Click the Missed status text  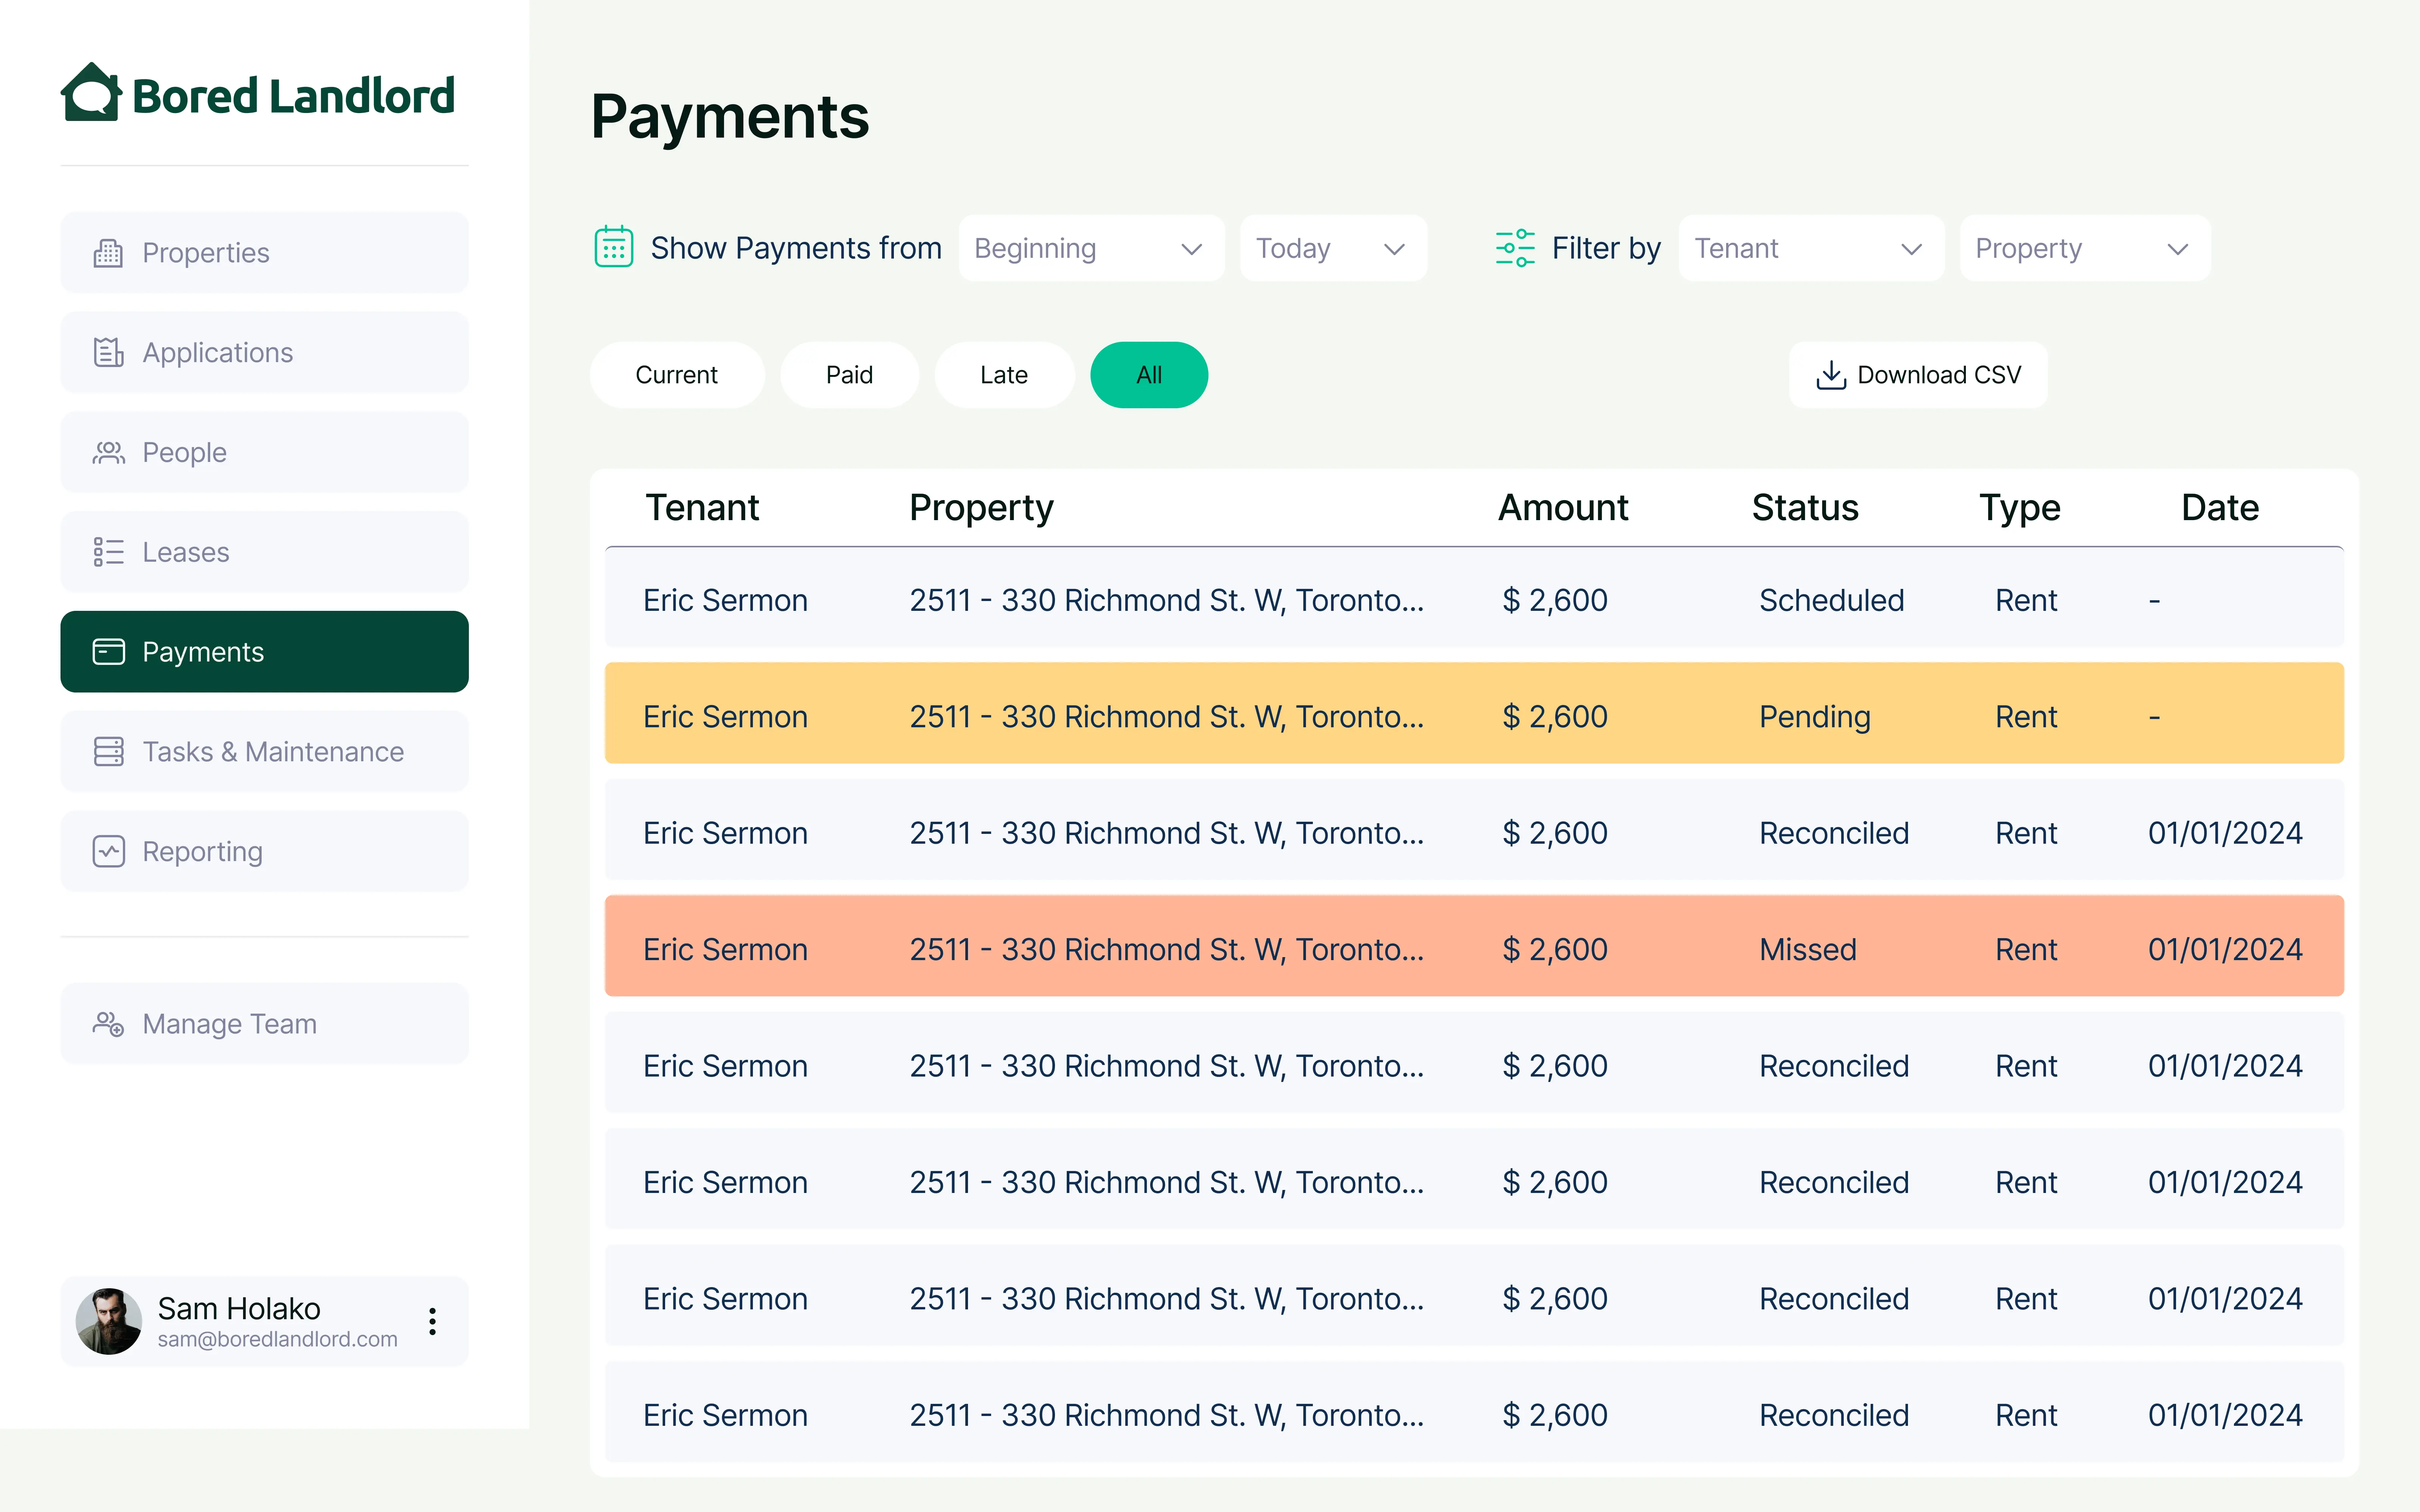point(1807,949)
